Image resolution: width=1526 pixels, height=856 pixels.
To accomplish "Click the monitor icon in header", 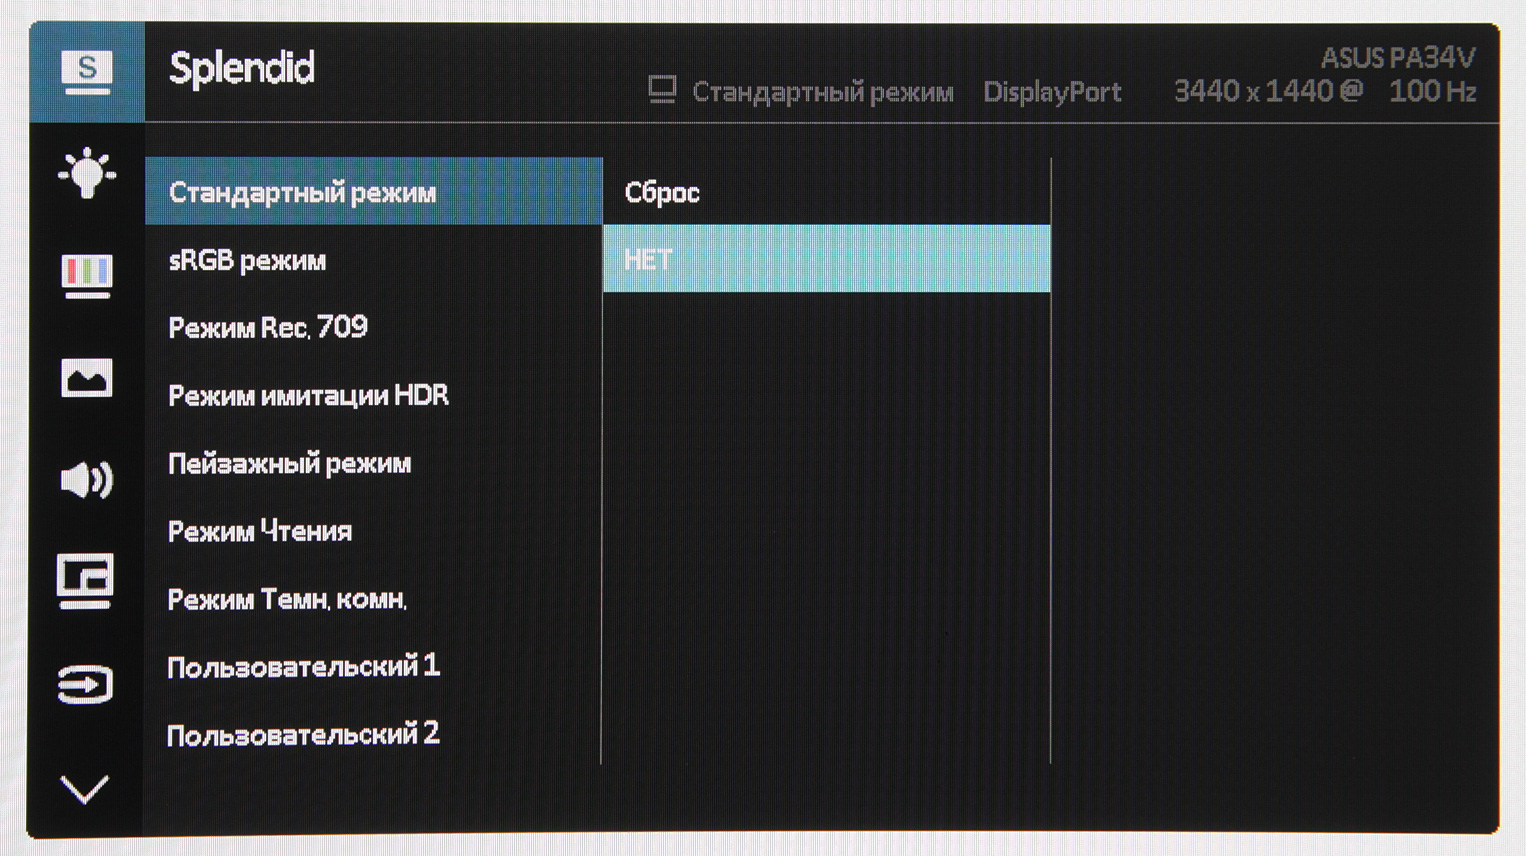I will click(662, 91).
